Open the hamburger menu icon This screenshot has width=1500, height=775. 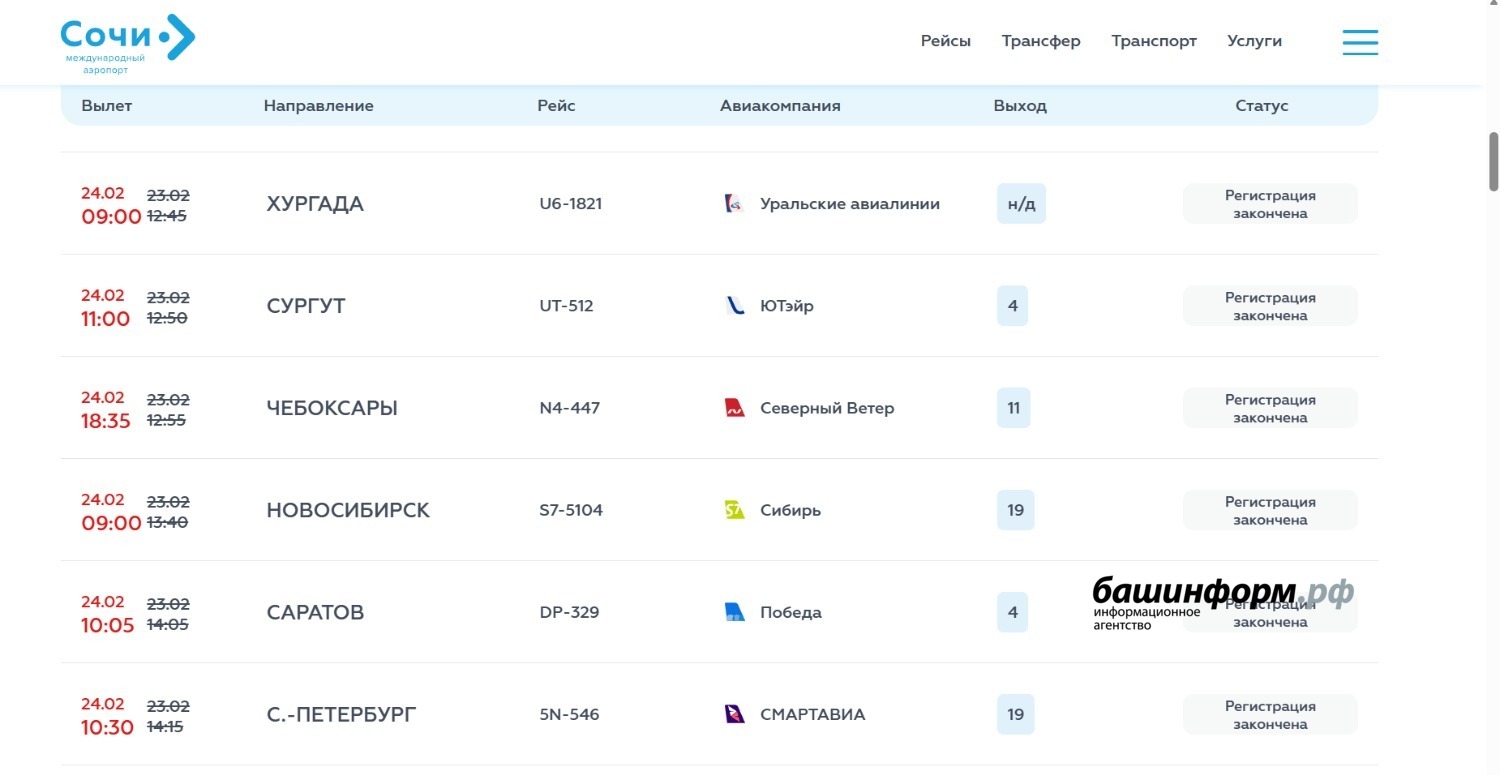pyautogui.click(x=1360, y=42)
